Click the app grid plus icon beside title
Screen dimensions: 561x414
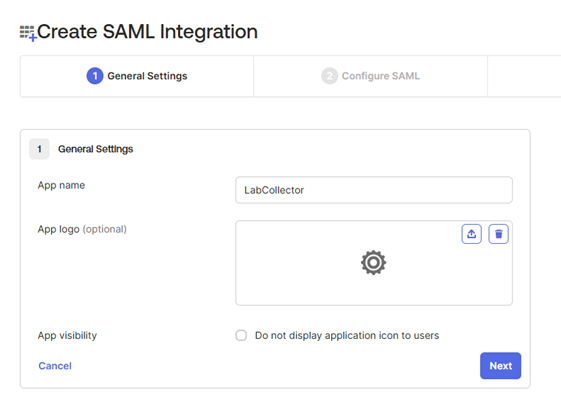click(x=28, y=33)
